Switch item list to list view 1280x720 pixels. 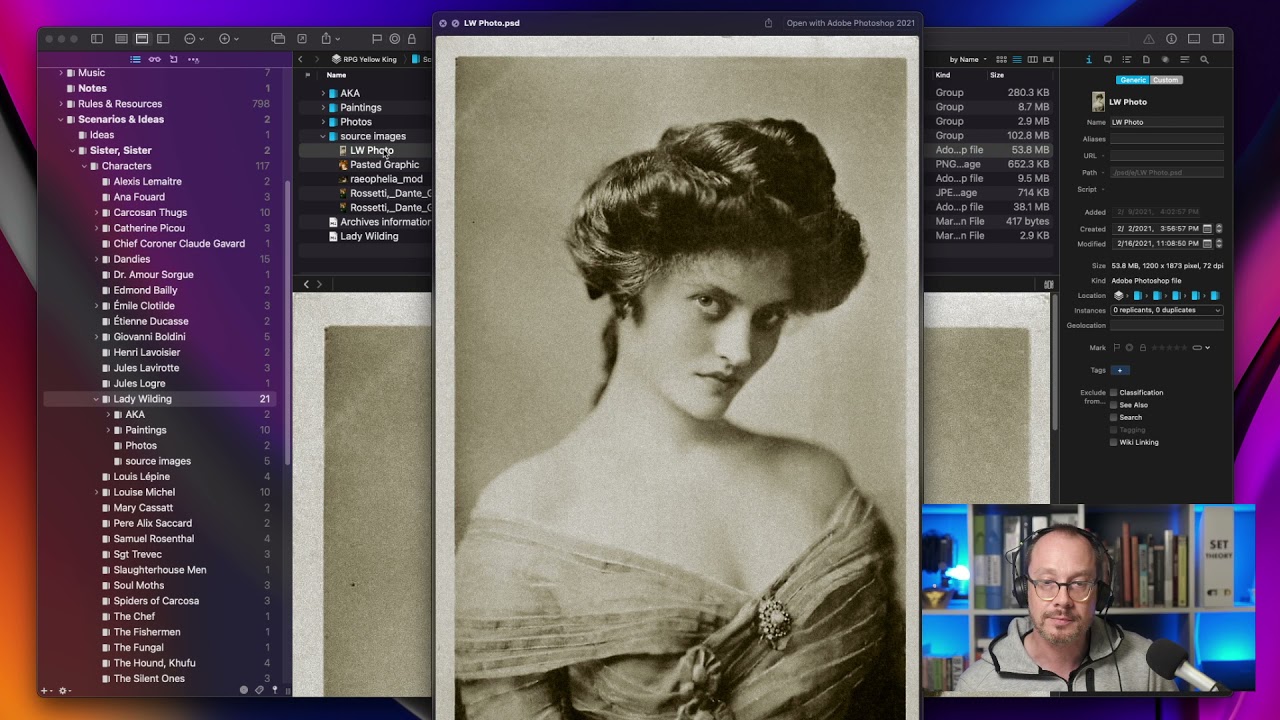pyautogui.click(x=1017, y=59)
